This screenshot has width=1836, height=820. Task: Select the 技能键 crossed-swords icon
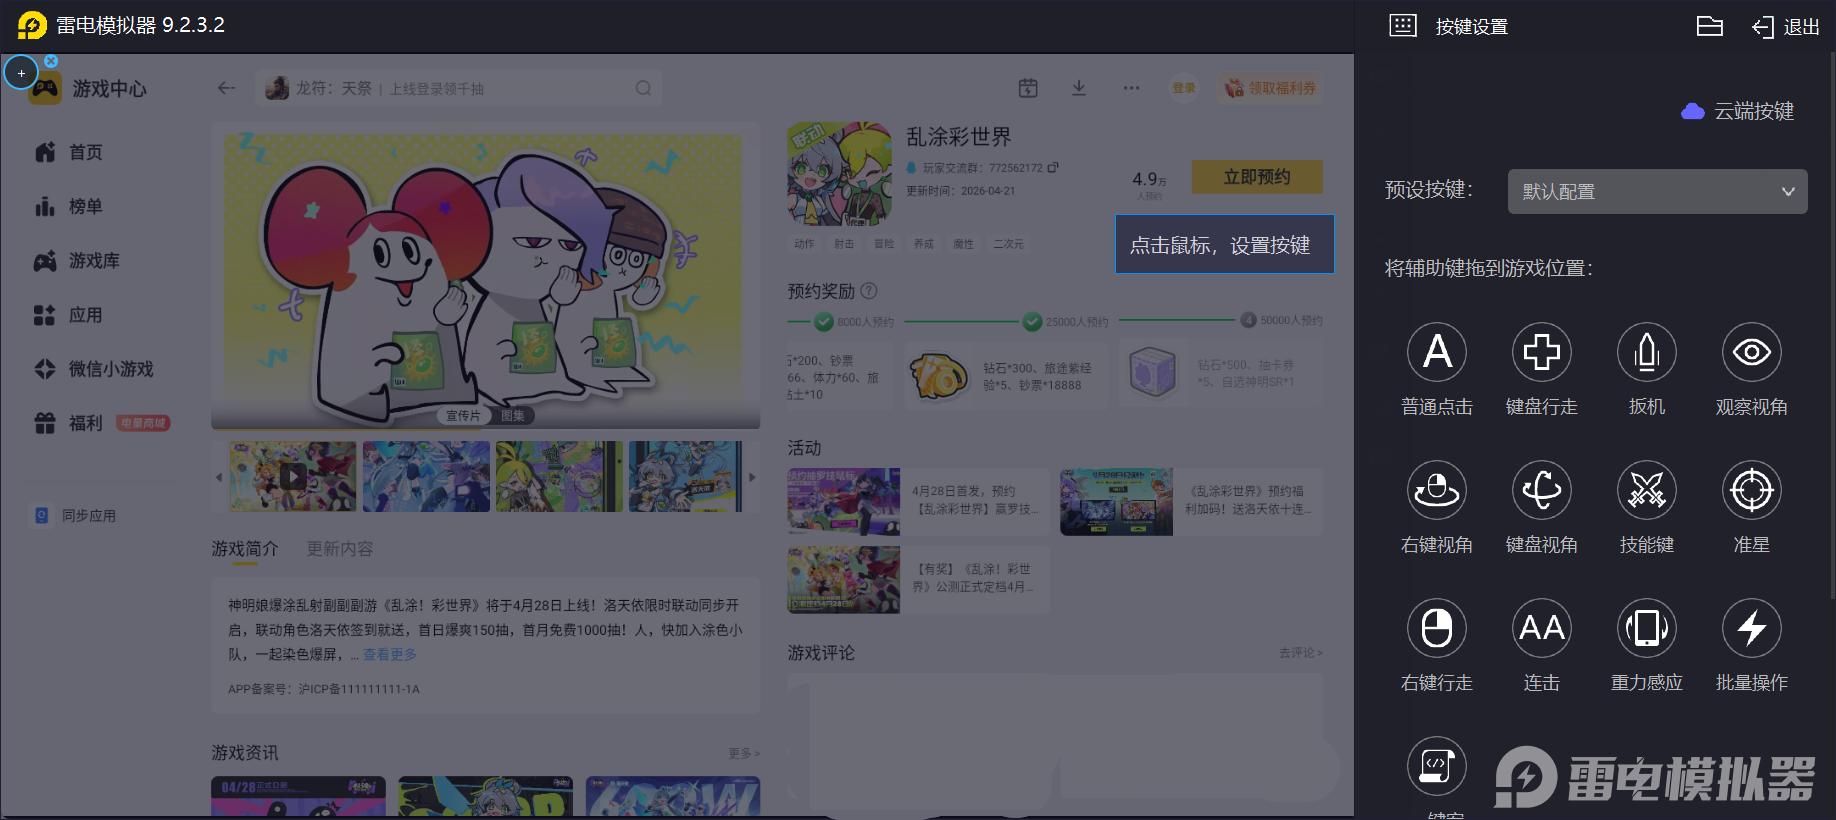pyautogui.click(x=1647, y=490)
